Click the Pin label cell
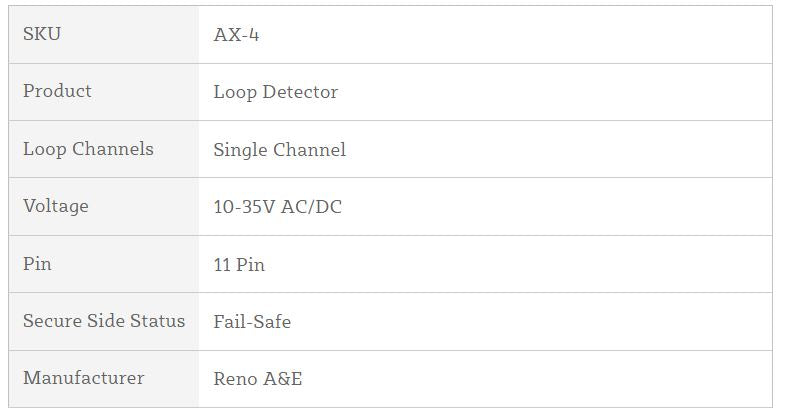Viewport: 789px width, 419px height. (37, 264)
